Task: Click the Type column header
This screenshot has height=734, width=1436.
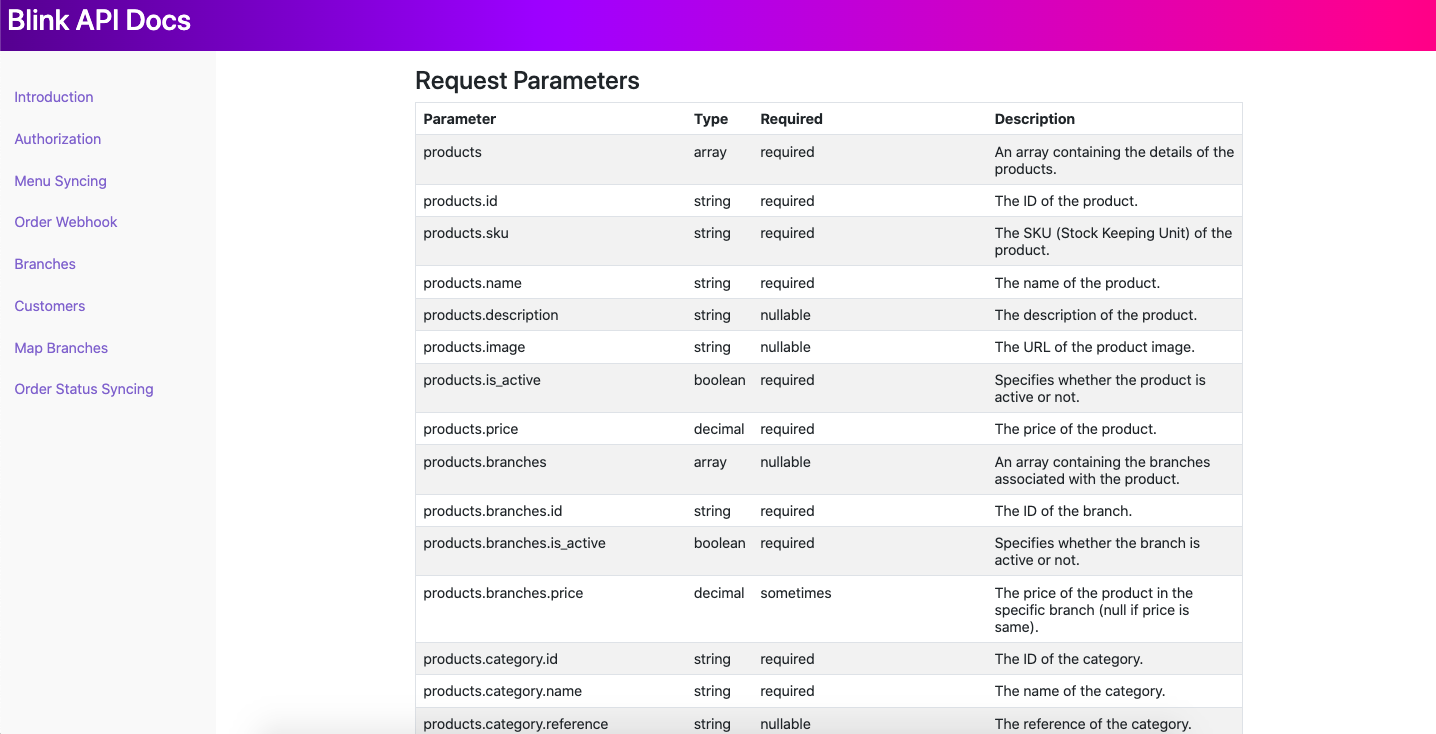Action: [x=711, y=119]
